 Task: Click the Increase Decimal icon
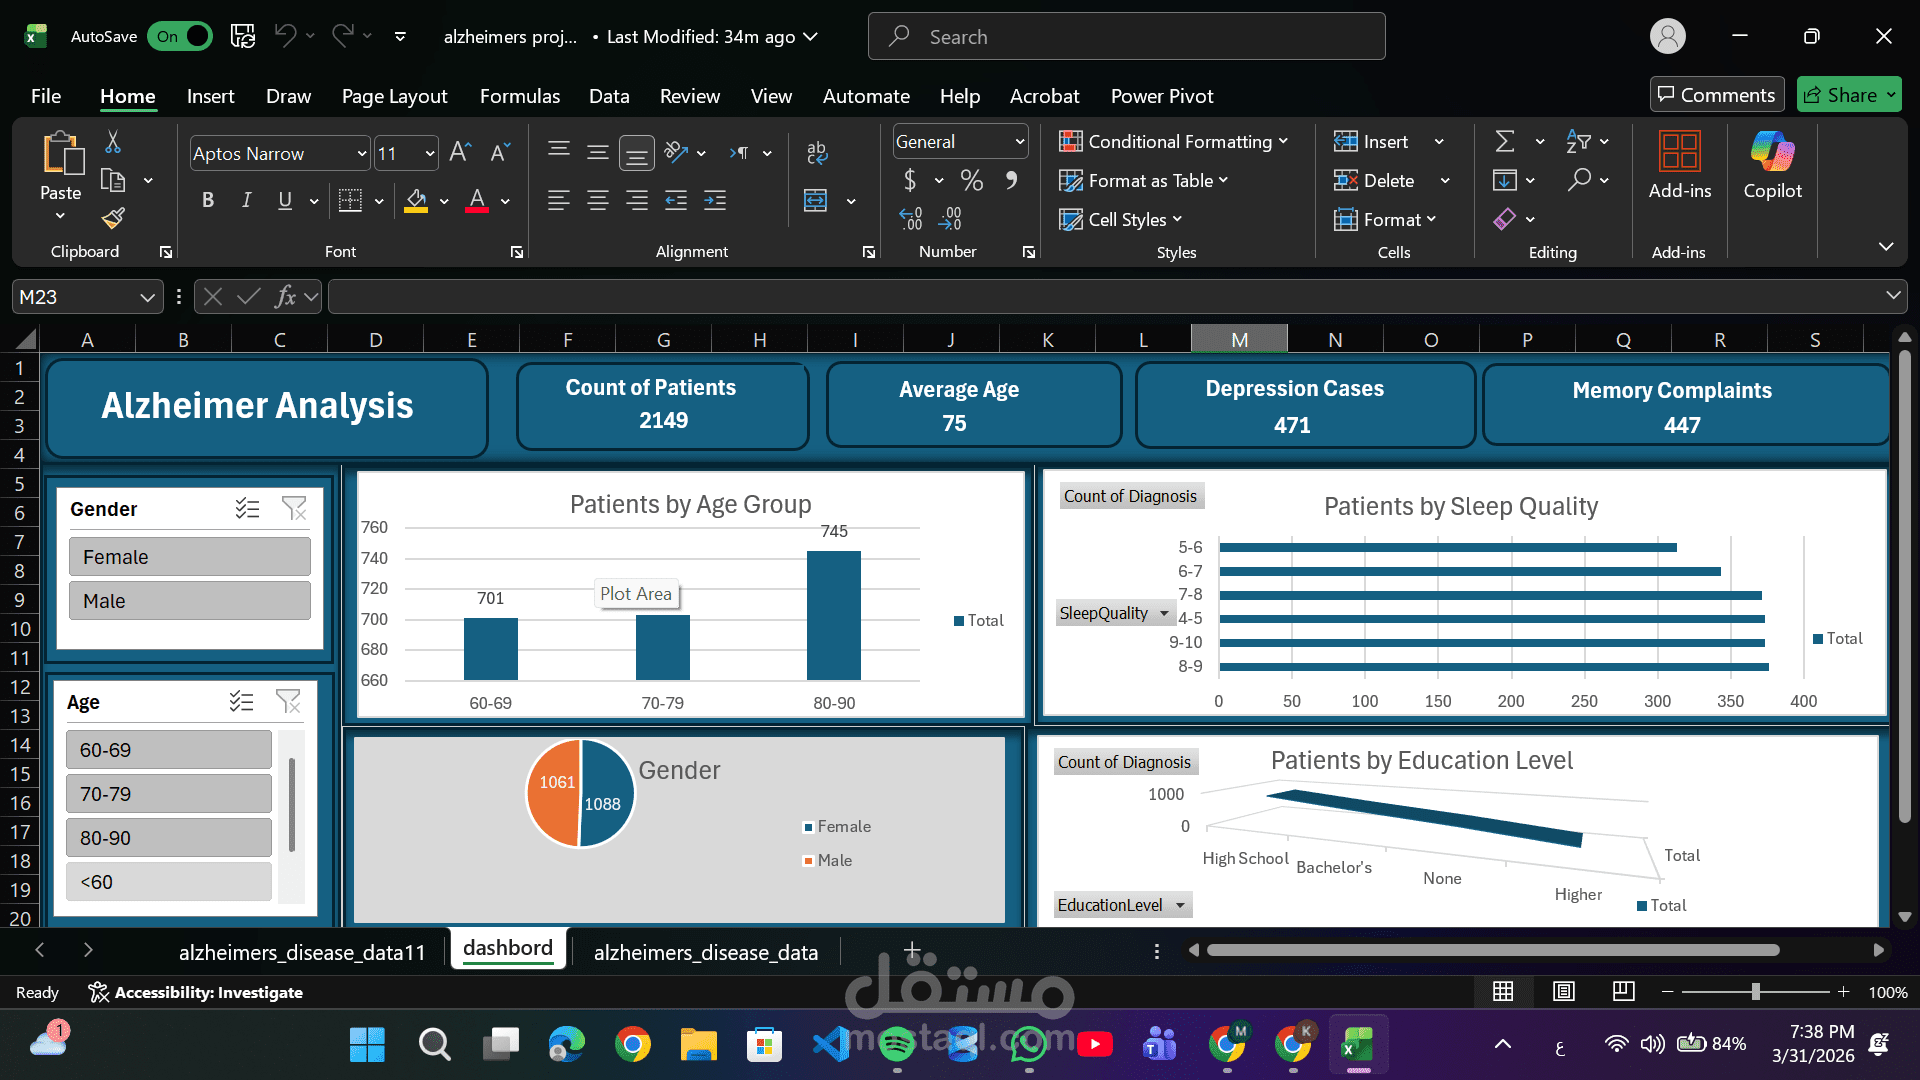pos(911,218)
